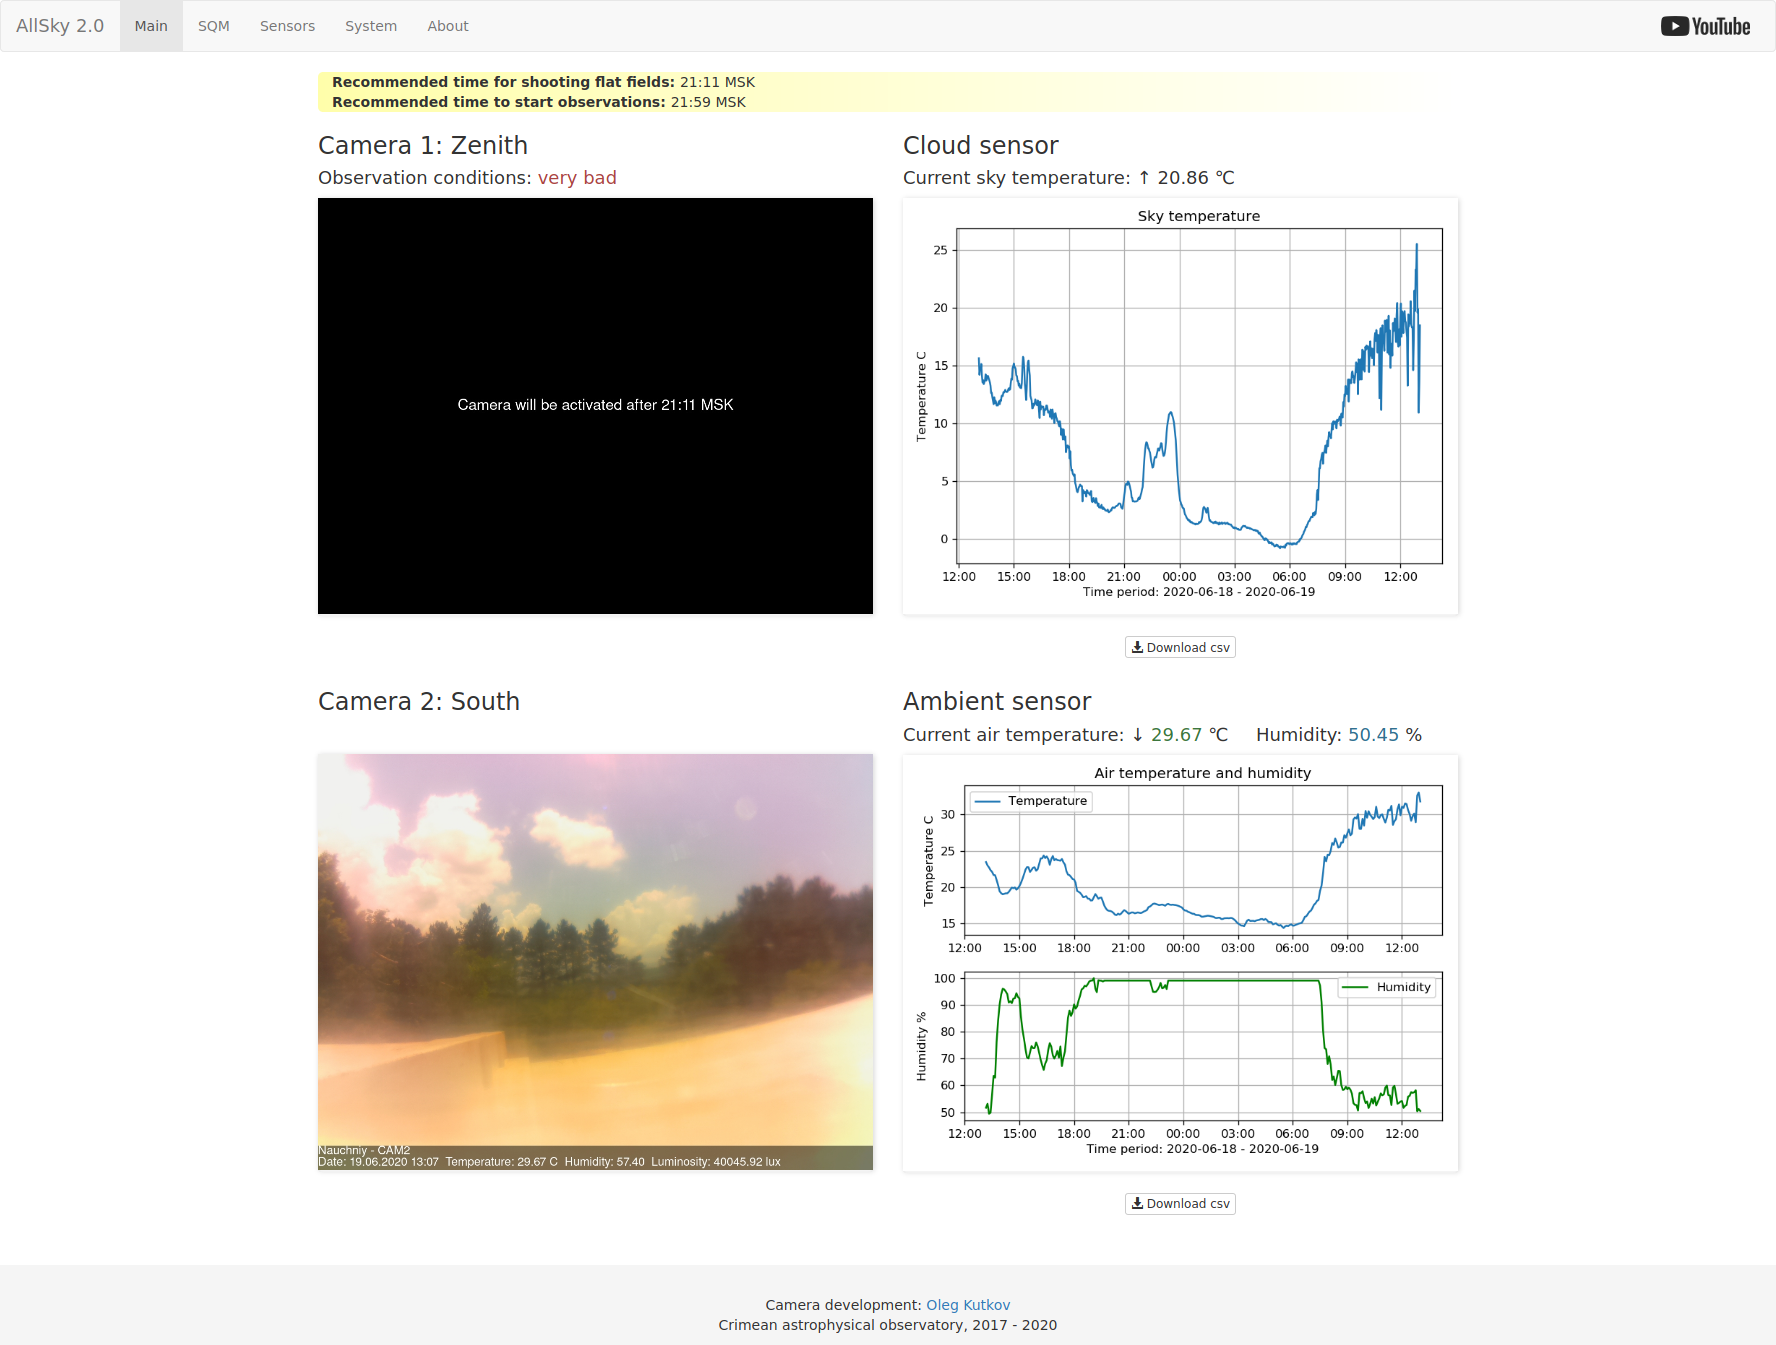Click the Temperature legend entry
This screenshot has width=1776, height=1345.
(x=1031, y=801)
